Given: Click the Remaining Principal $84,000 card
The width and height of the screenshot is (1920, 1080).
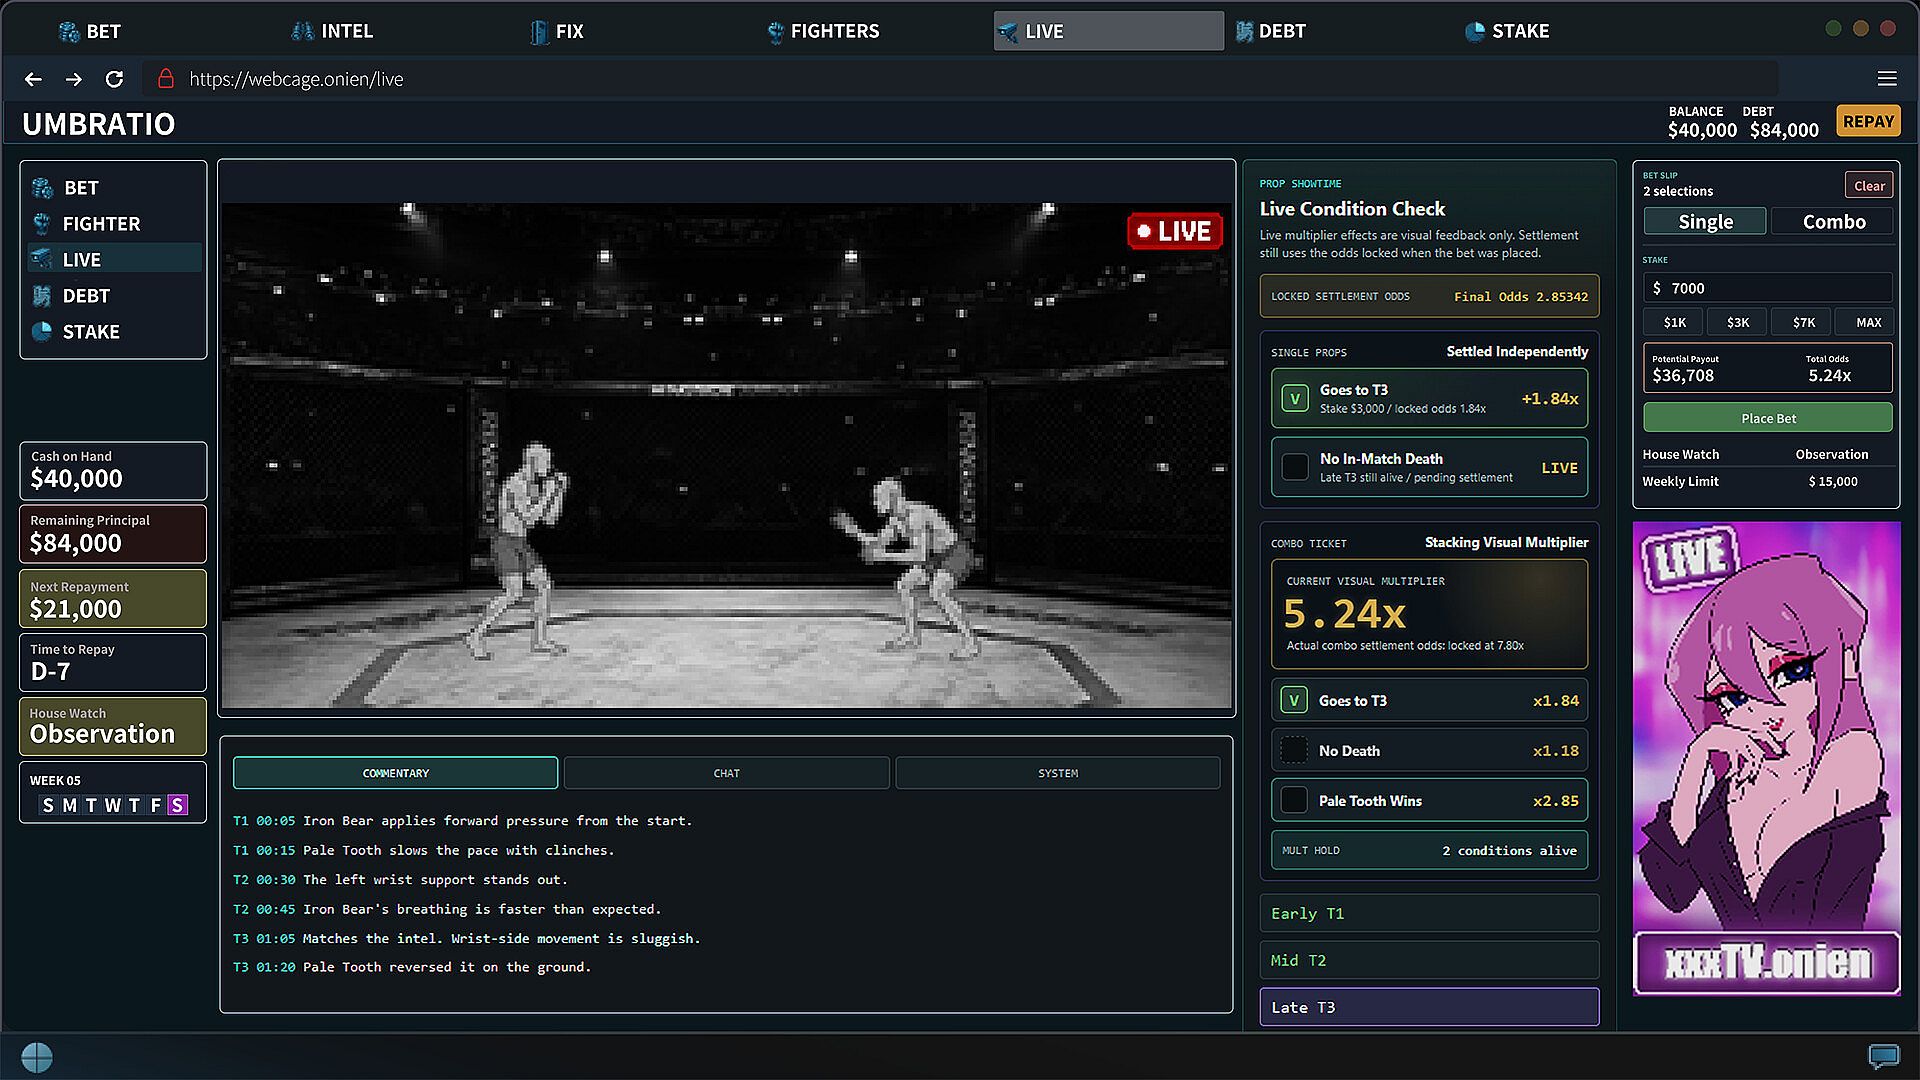Looking at the screenshot, I should click(x=113, y=533).
